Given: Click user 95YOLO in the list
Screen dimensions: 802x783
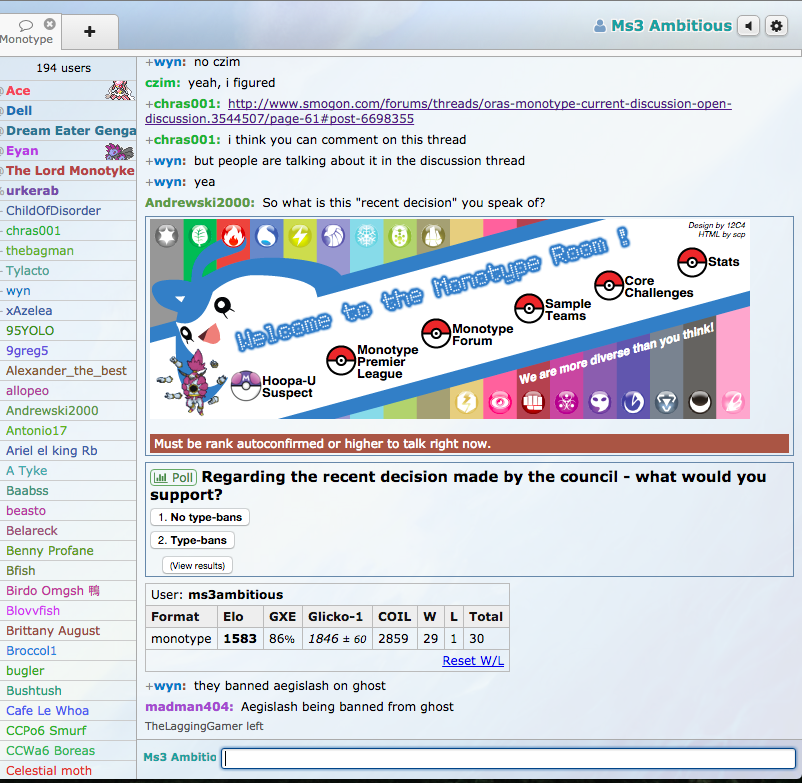Looking at the screenshot, I should click(68, 330).
